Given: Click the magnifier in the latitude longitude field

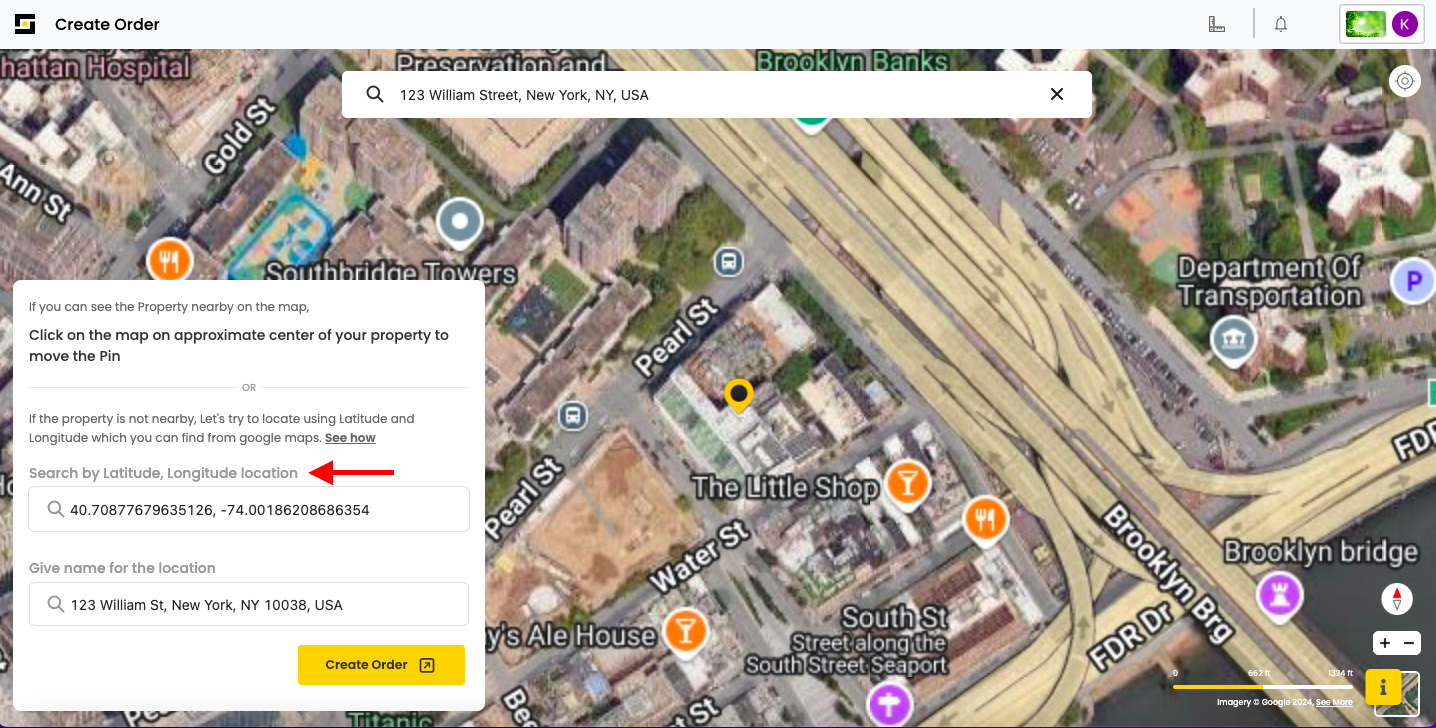Looking at the screenshot, I should pyautogui.click(x=56, y=510).
